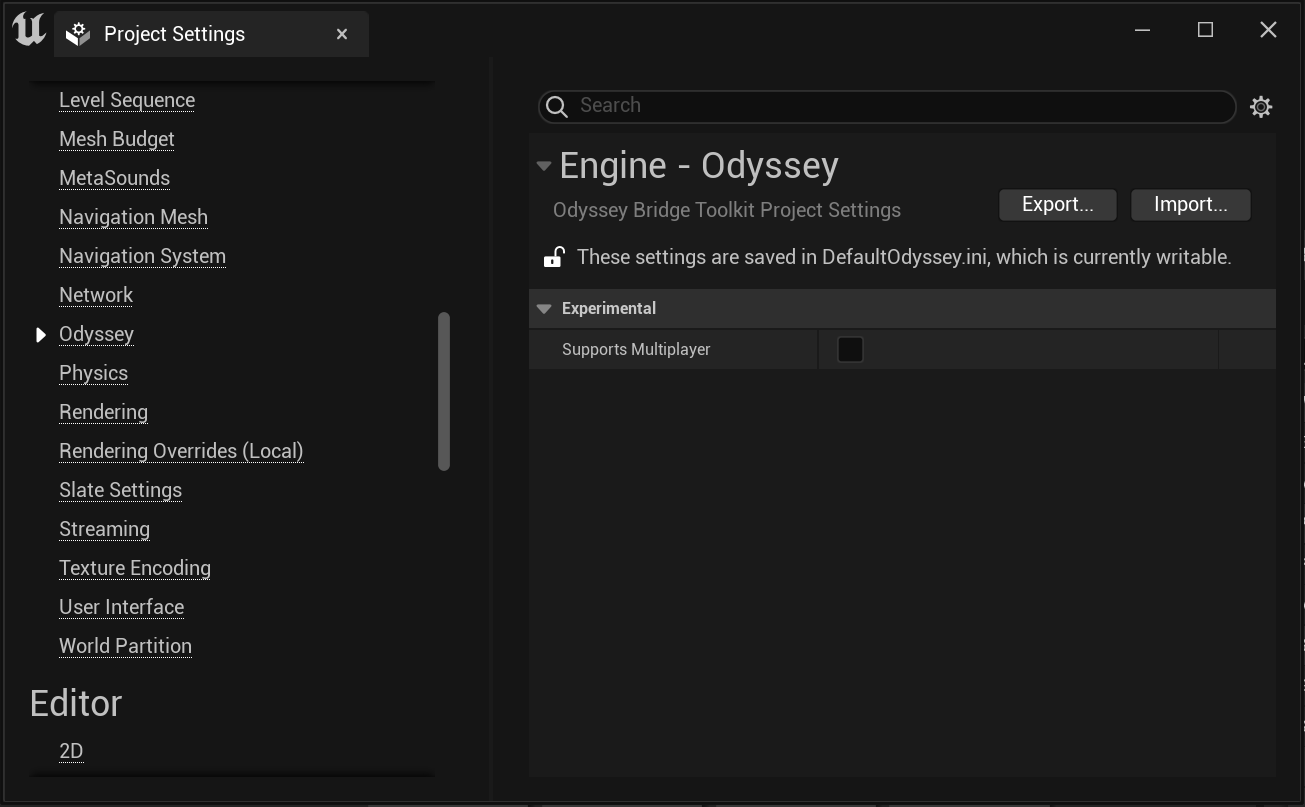Open 2D editor settings
The height and width of the screenshot is (807, 1305).
click(x=71, y=751)
